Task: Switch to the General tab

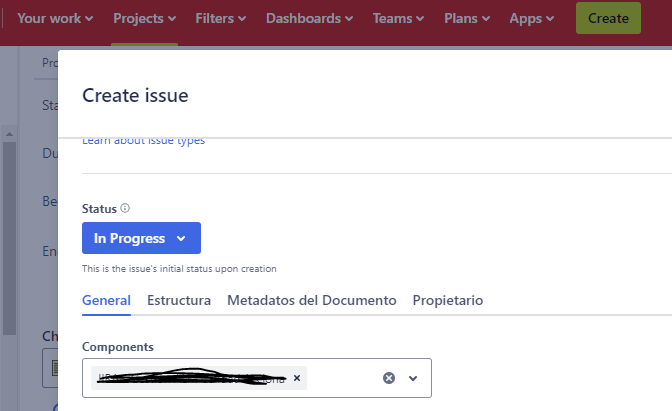Action: tap(106, 300)
